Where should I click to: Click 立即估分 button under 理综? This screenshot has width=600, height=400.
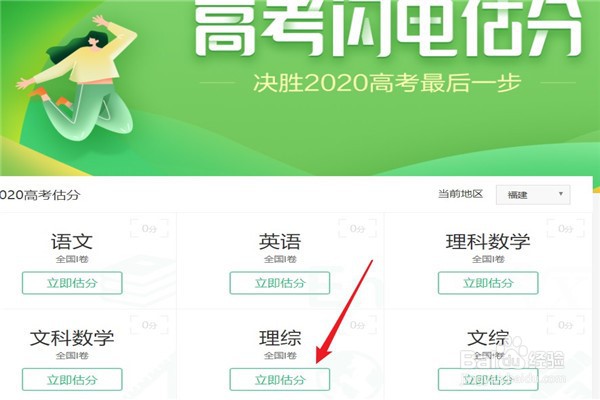280,379
